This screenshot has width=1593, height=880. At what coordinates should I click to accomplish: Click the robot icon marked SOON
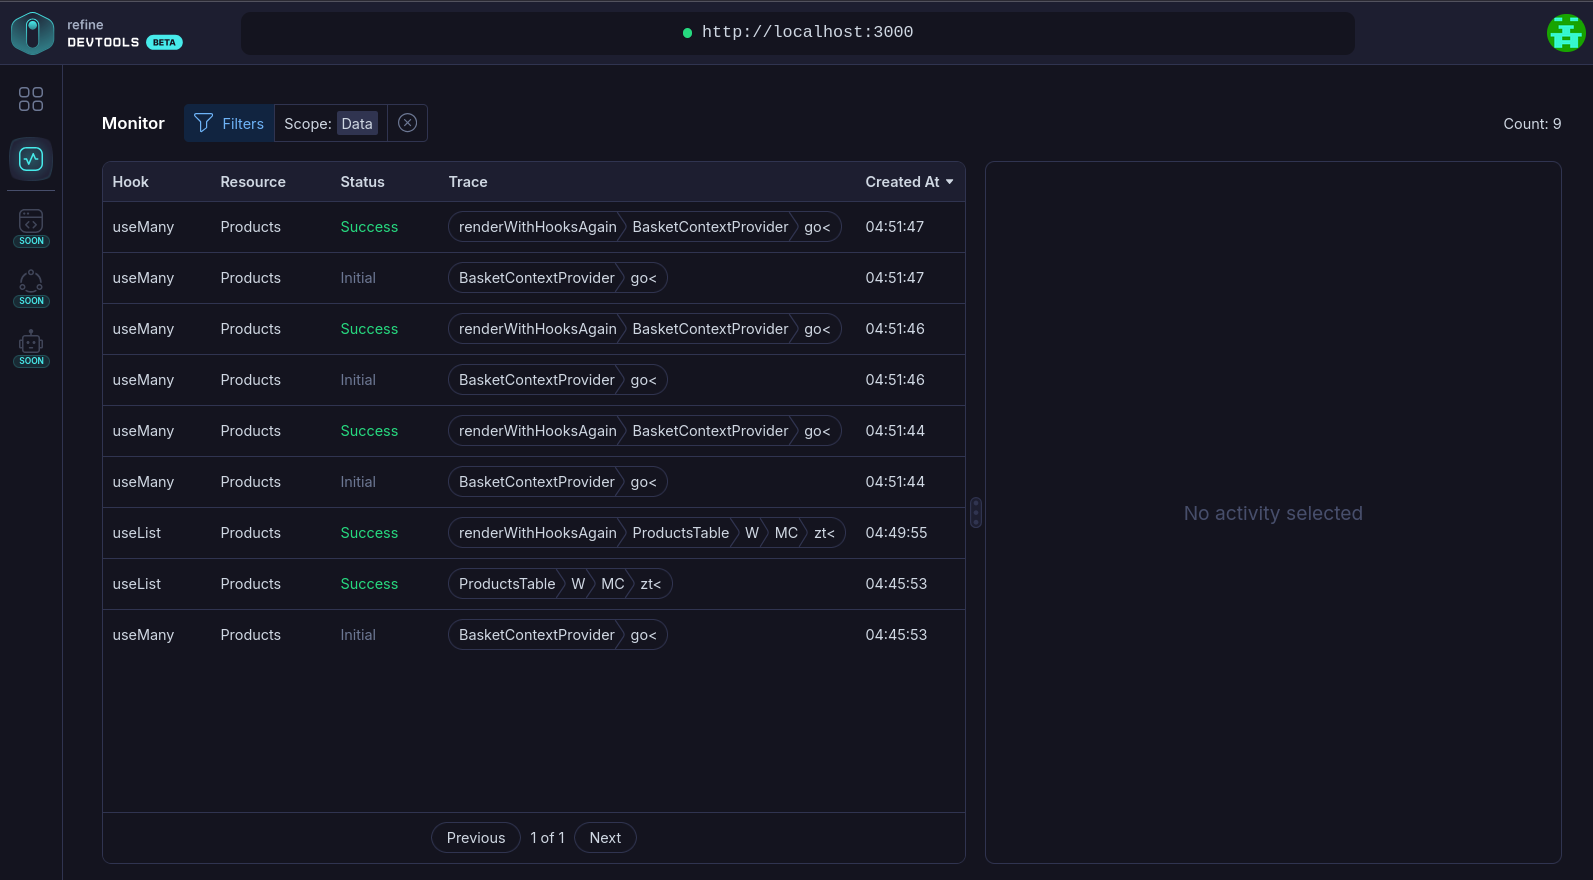tap(31, 347)
